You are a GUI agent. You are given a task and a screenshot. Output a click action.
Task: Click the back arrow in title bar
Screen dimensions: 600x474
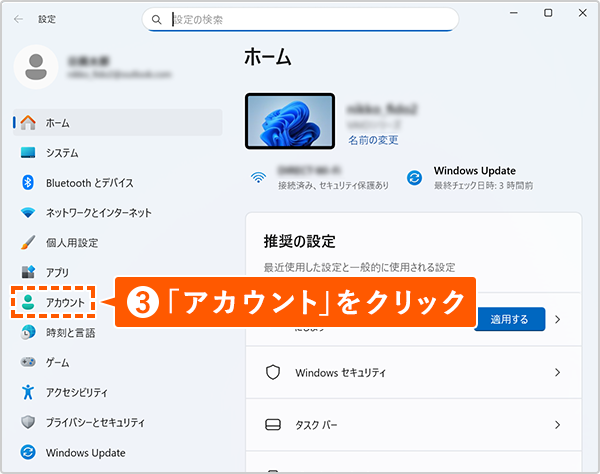click(17, 19)
